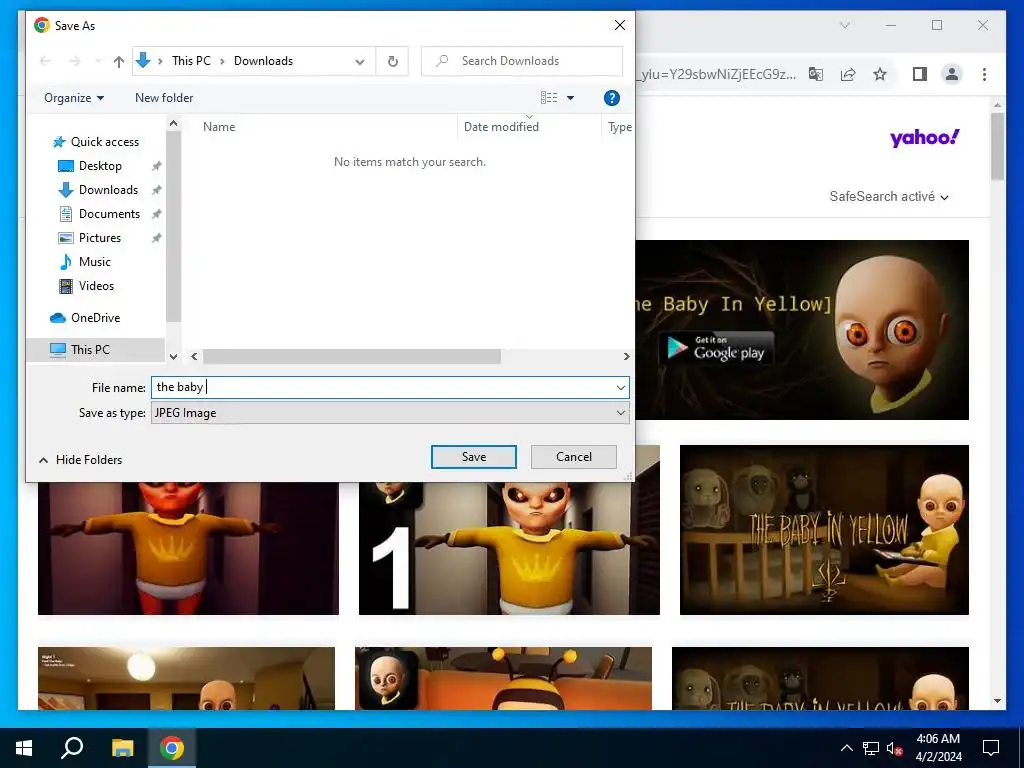Click This PC in the address breadcrumb
Viewport: 1024px width, 768px height.
191,61
